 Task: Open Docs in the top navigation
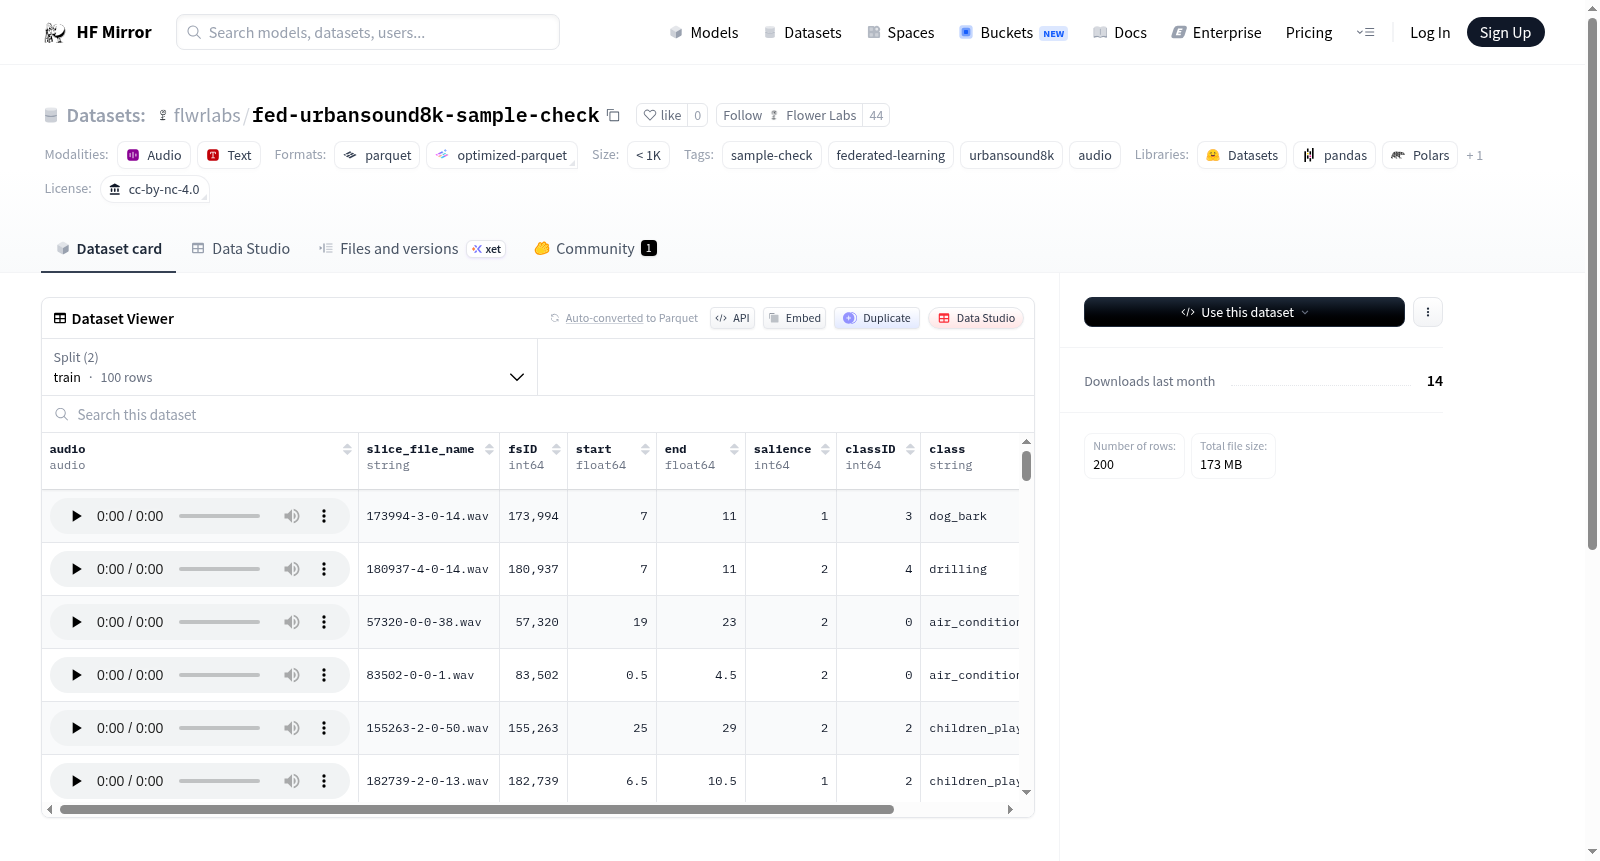tap(1120, 33)
